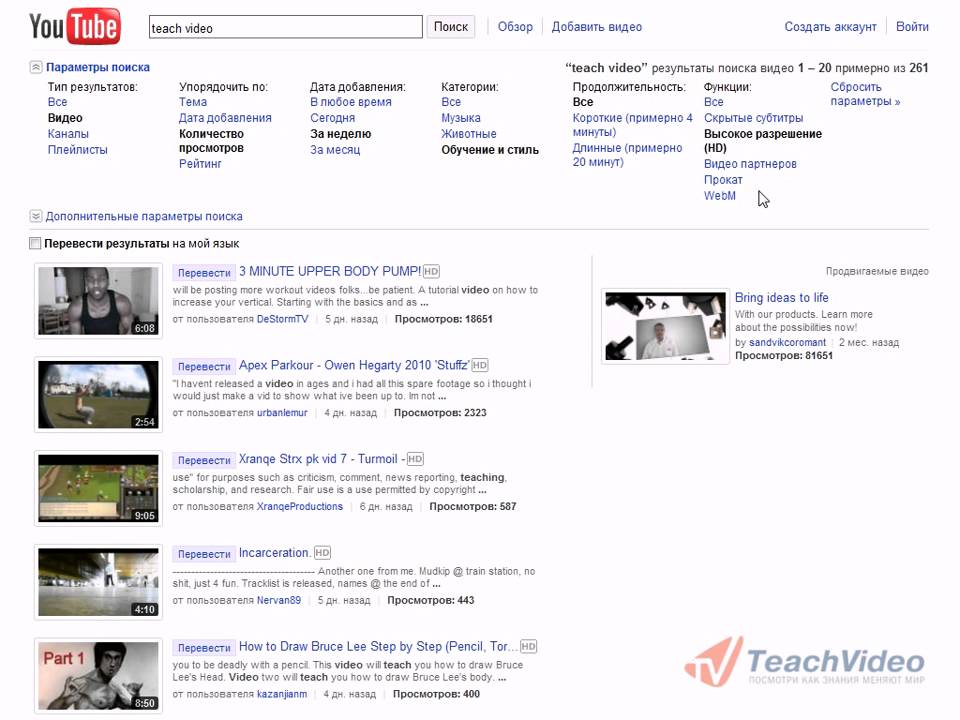The width and height of the screenshot is (960, 720).
Task: Select Все under Категории
Action: coord(451,102)
